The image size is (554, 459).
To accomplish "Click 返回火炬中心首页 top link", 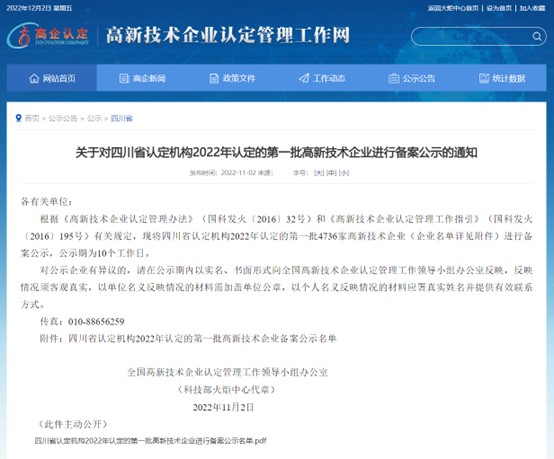I will coord(453,8).
